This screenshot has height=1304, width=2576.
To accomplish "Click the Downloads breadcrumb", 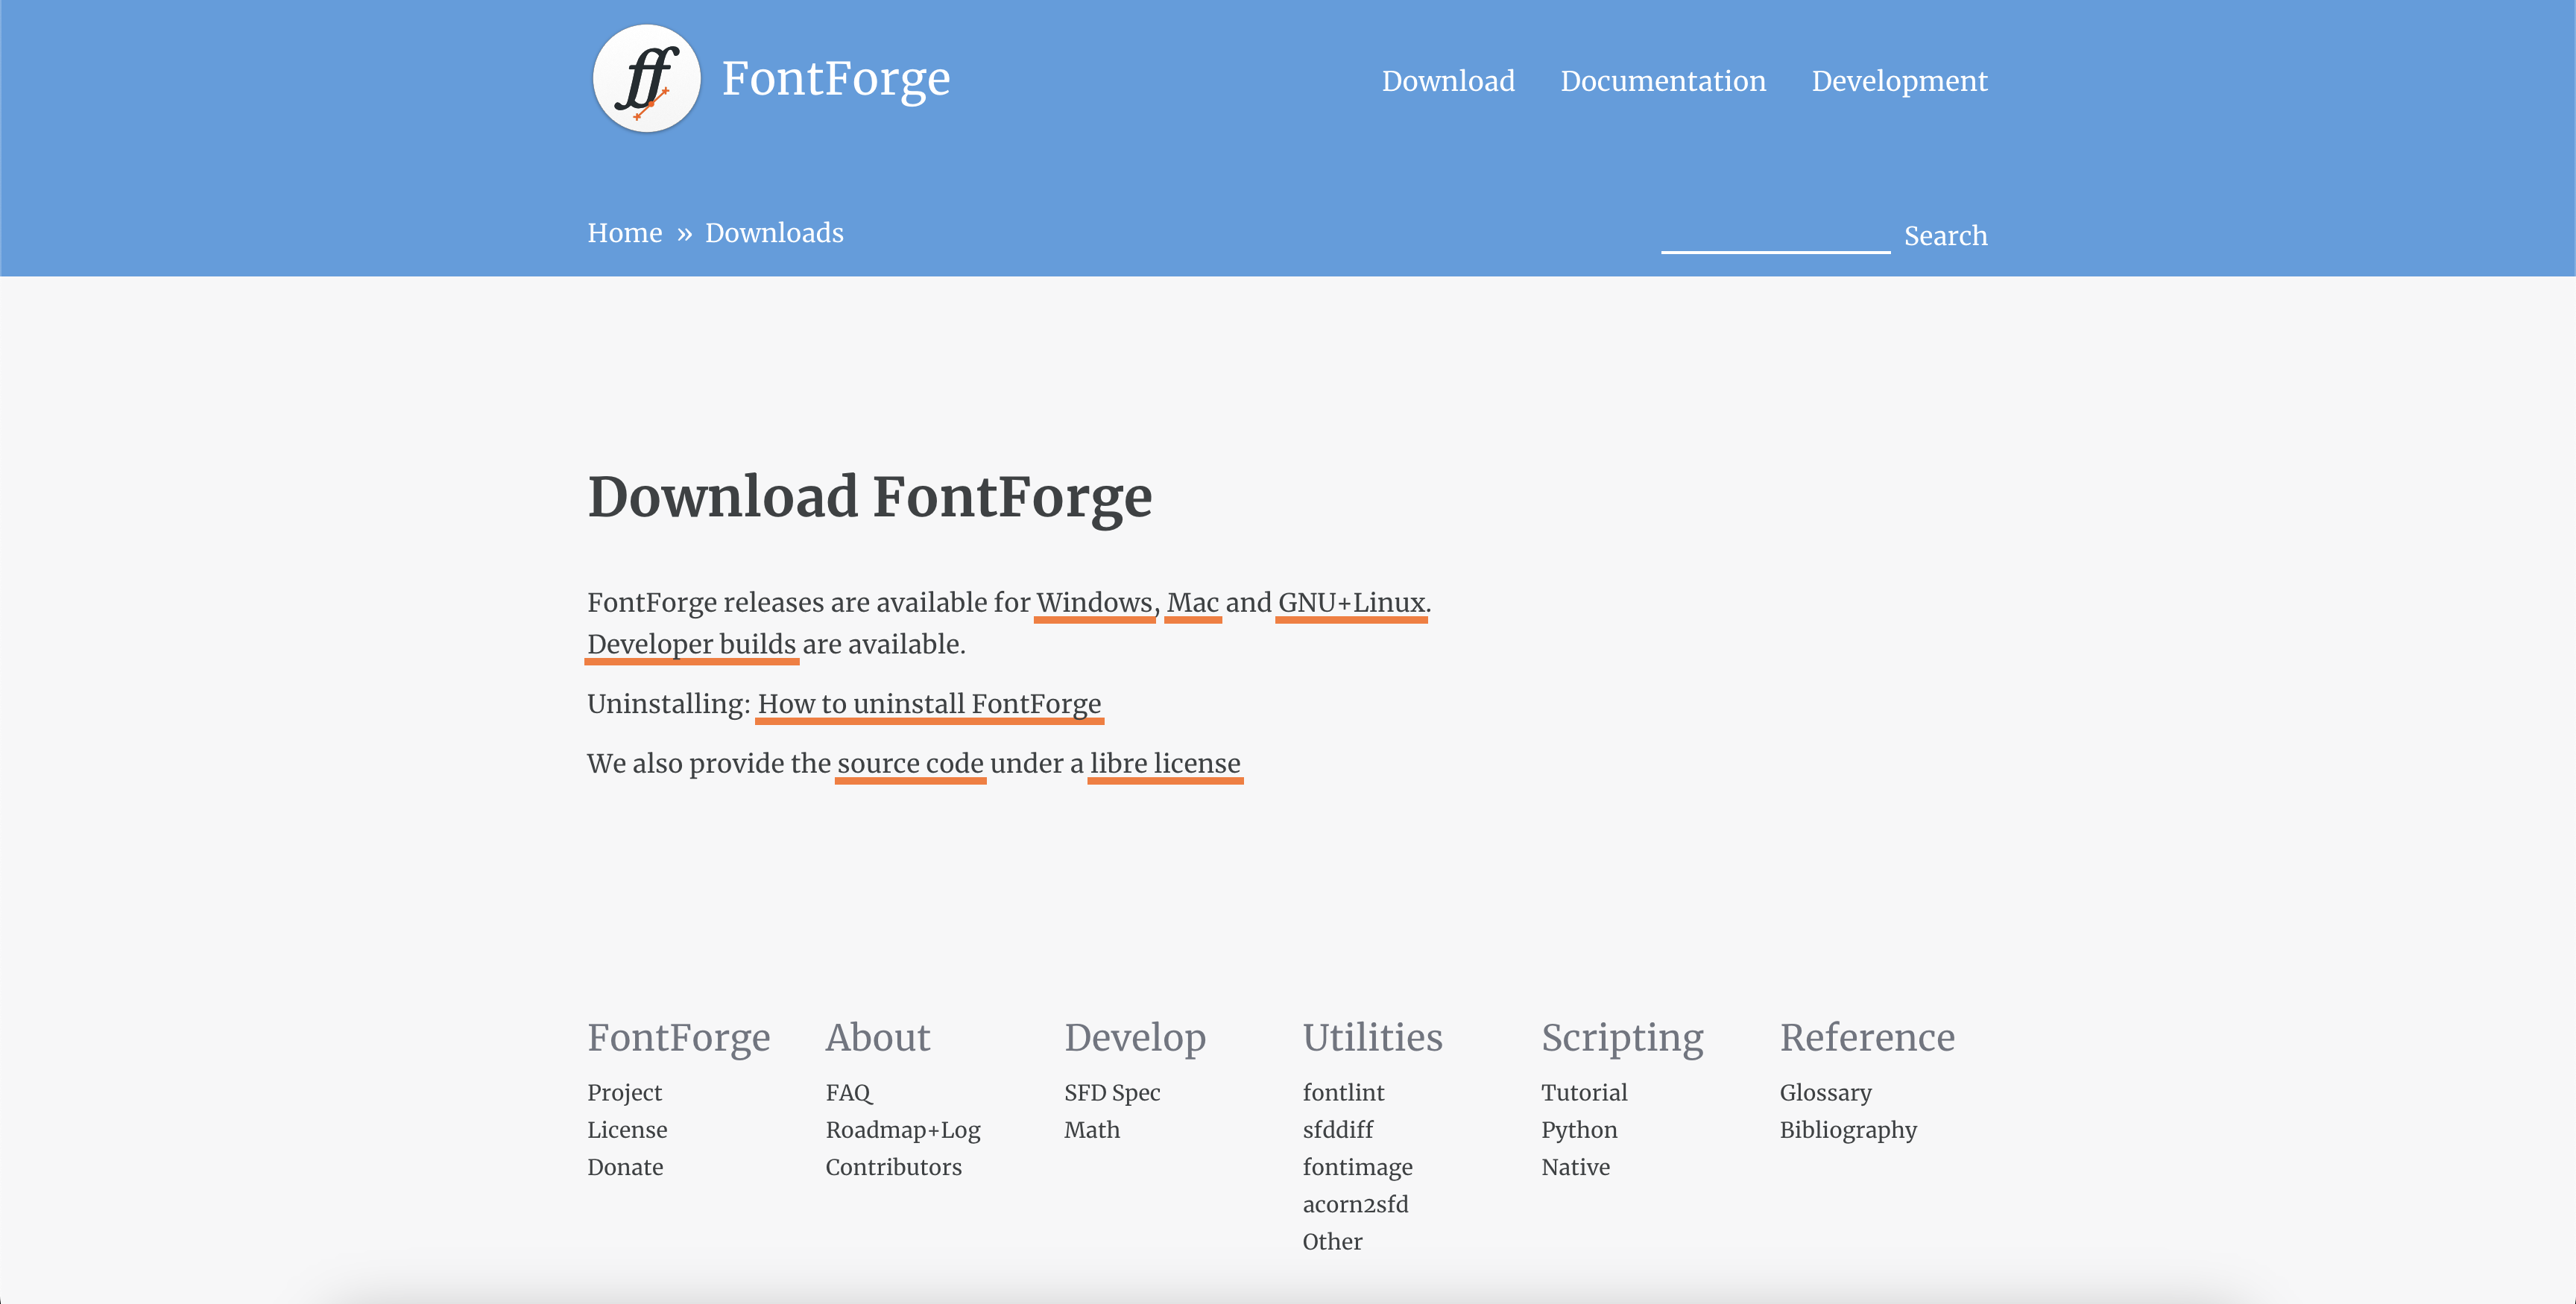I will click(774, 233).
